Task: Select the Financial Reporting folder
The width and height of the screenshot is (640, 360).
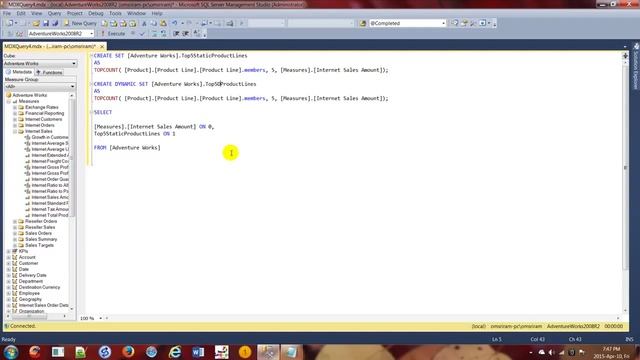Action: pos(44,113)
